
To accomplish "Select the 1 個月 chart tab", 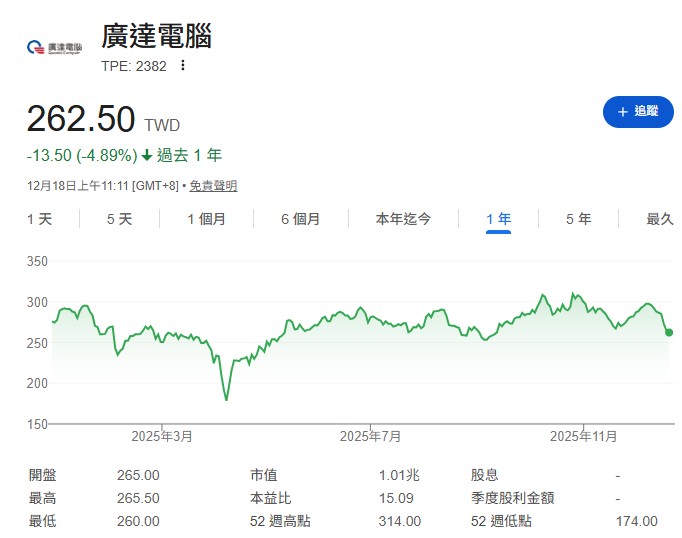I will [206, 219].
